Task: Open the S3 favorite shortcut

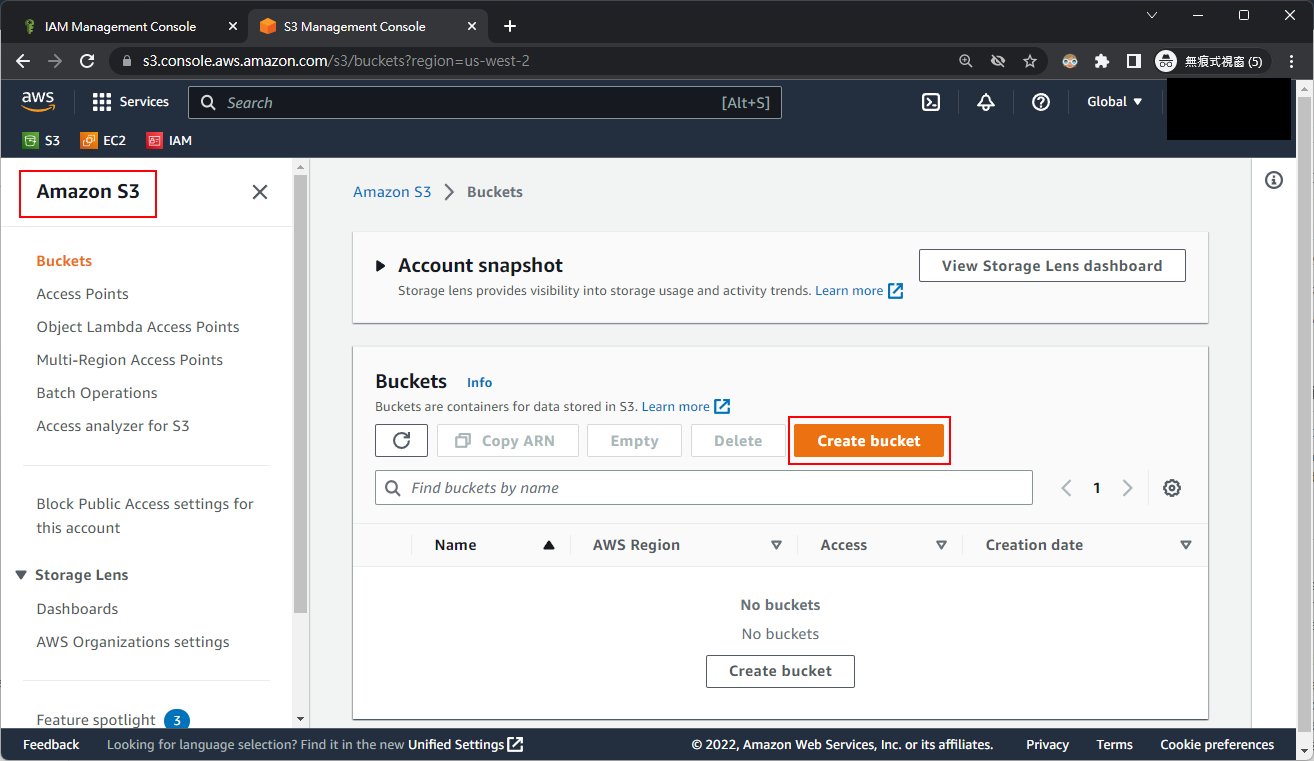Action: [41, 141]
